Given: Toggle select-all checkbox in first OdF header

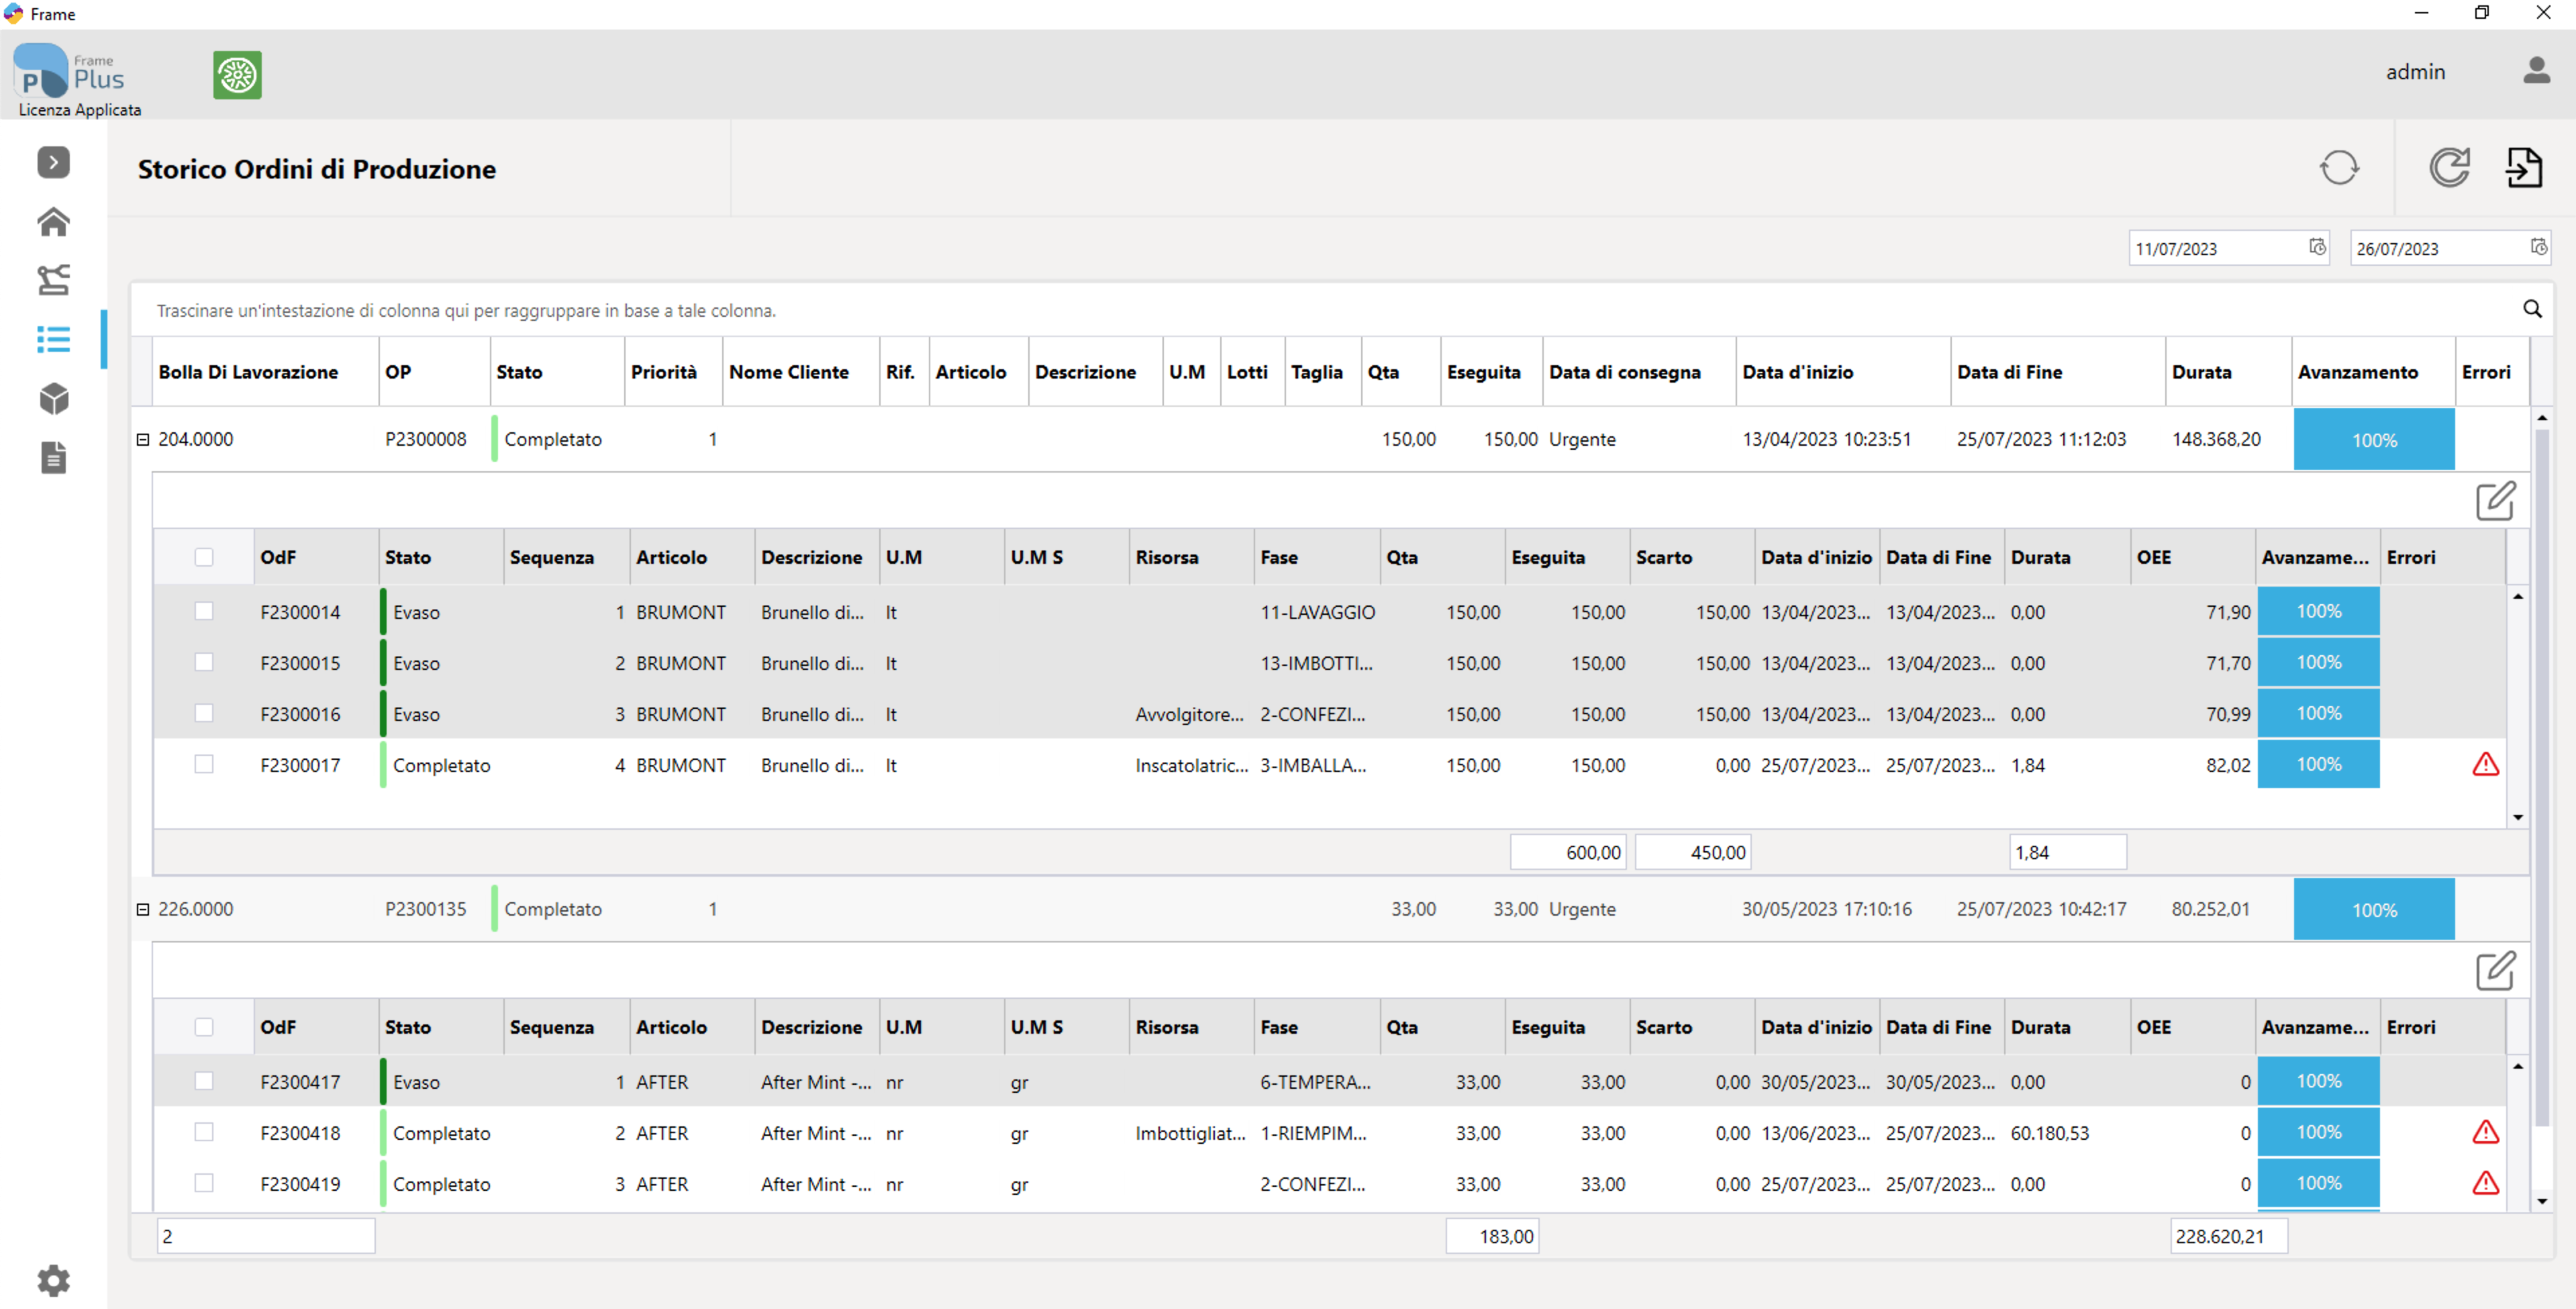Looking at the screenshot, I should coord(204,557).
